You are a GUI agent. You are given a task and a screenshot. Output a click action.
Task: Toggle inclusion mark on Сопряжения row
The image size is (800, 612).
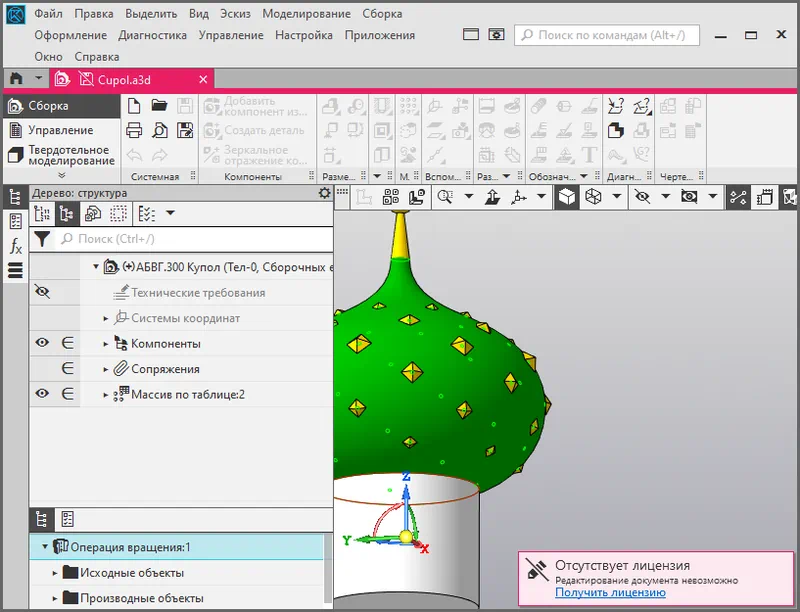tap(67, 368)
